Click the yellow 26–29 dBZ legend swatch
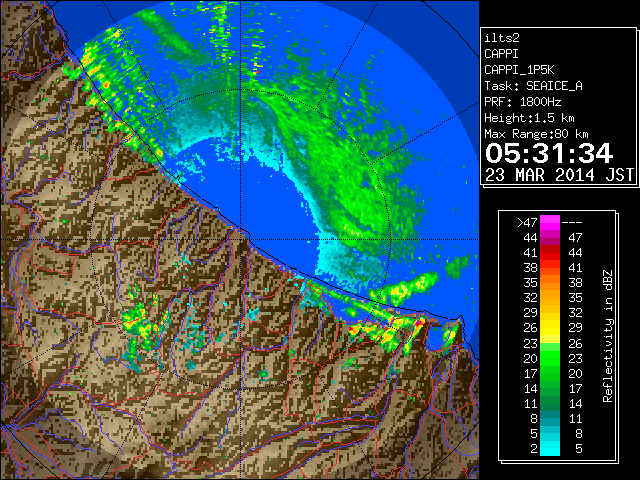 click(x=550, y=328)
